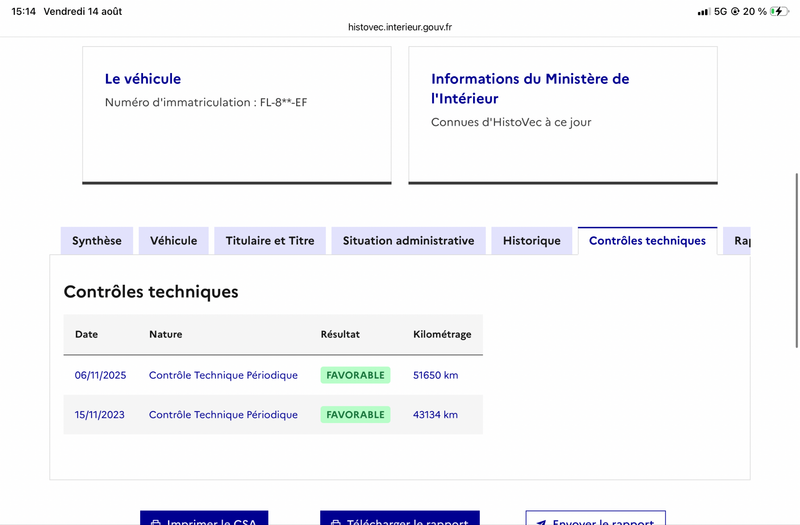Click the Le véhicule card title

143,79
